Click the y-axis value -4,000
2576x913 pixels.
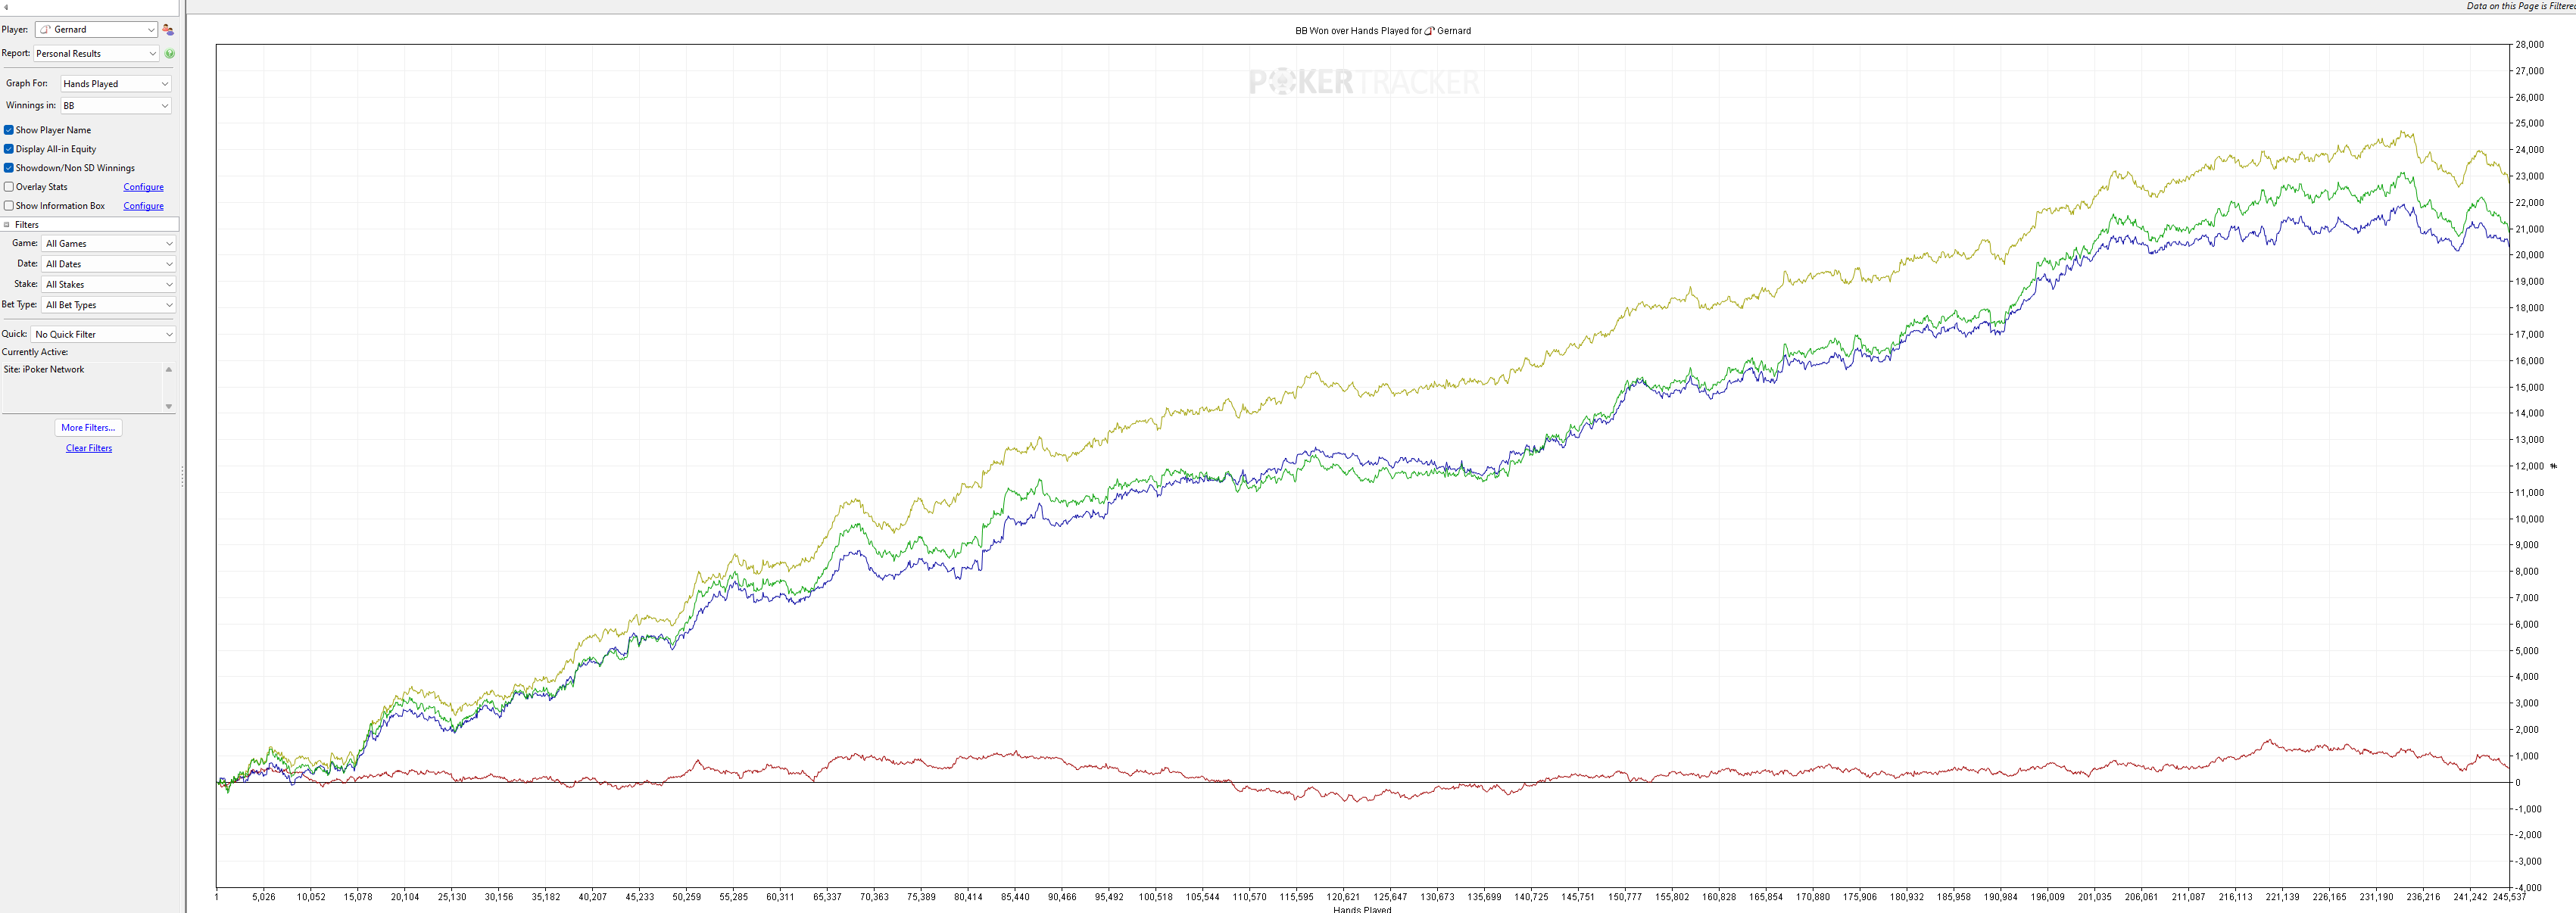(2530, 888)
